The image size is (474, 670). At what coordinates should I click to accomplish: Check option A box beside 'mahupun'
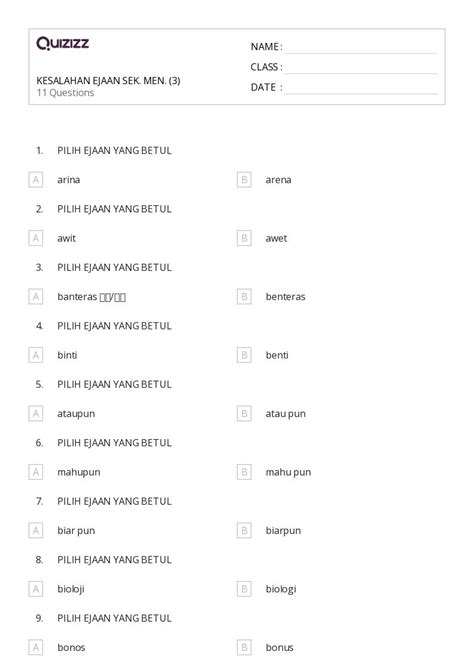pyautogui.click(x=36, y=472)
